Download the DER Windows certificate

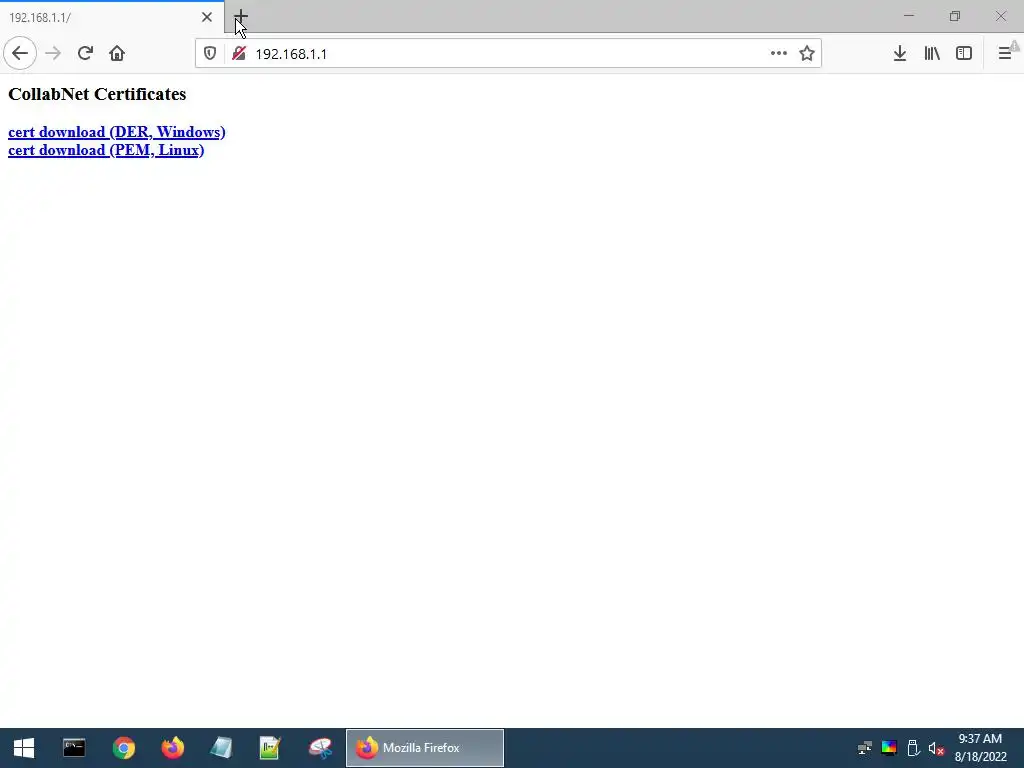coord(117,132)
